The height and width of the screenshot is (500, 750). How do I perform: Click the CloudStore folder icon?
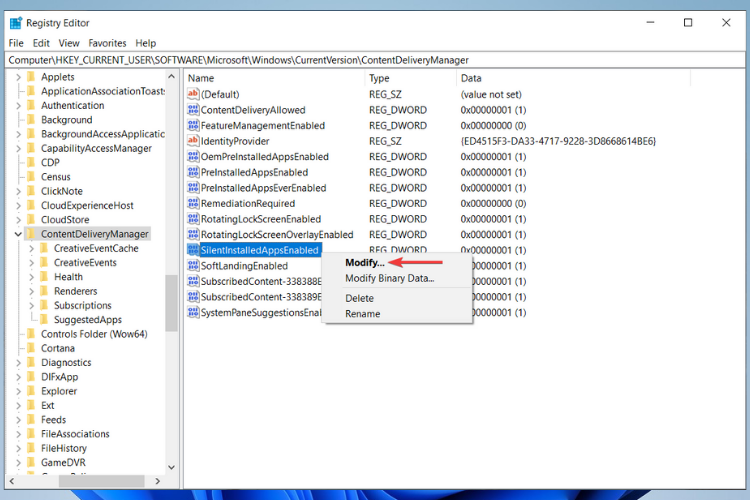(32, 220)
